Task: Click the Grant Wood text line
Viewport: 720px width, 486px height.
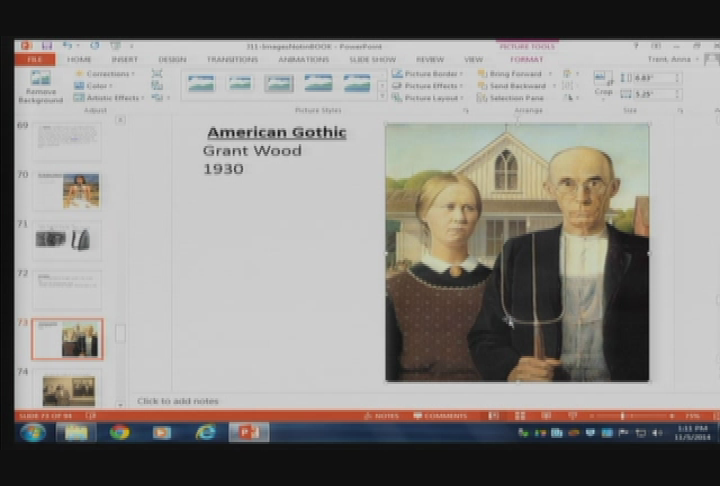Action: [252, 151]
